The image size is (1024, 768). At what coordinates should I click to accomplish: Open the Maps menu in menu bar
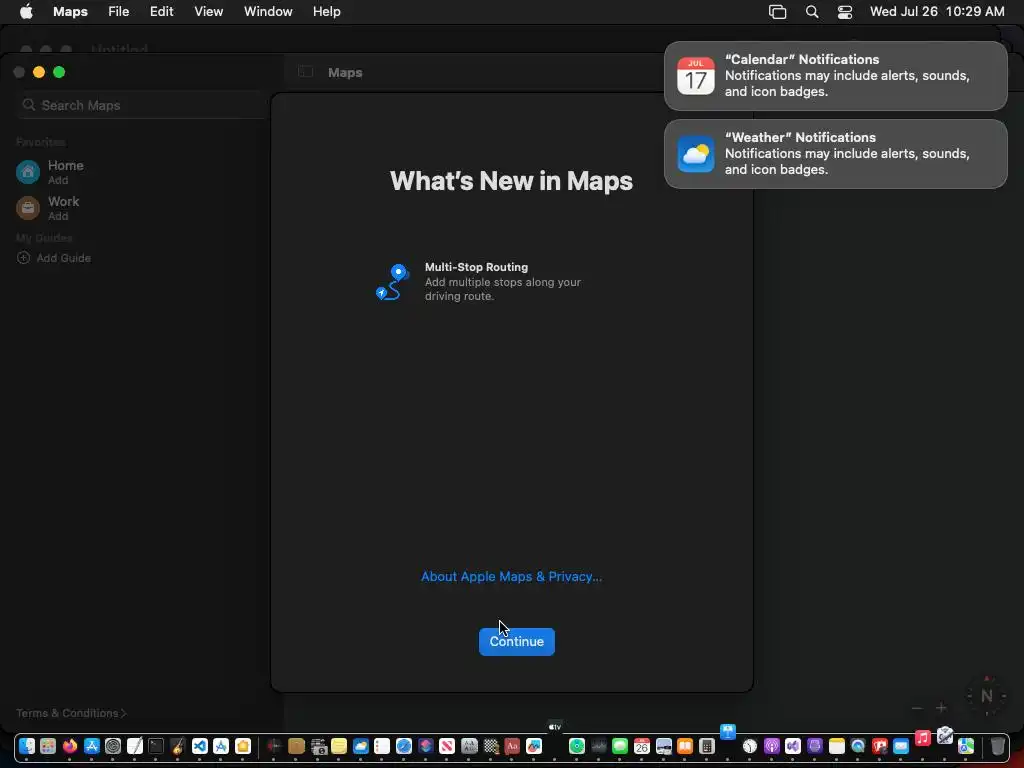[71, 12]
